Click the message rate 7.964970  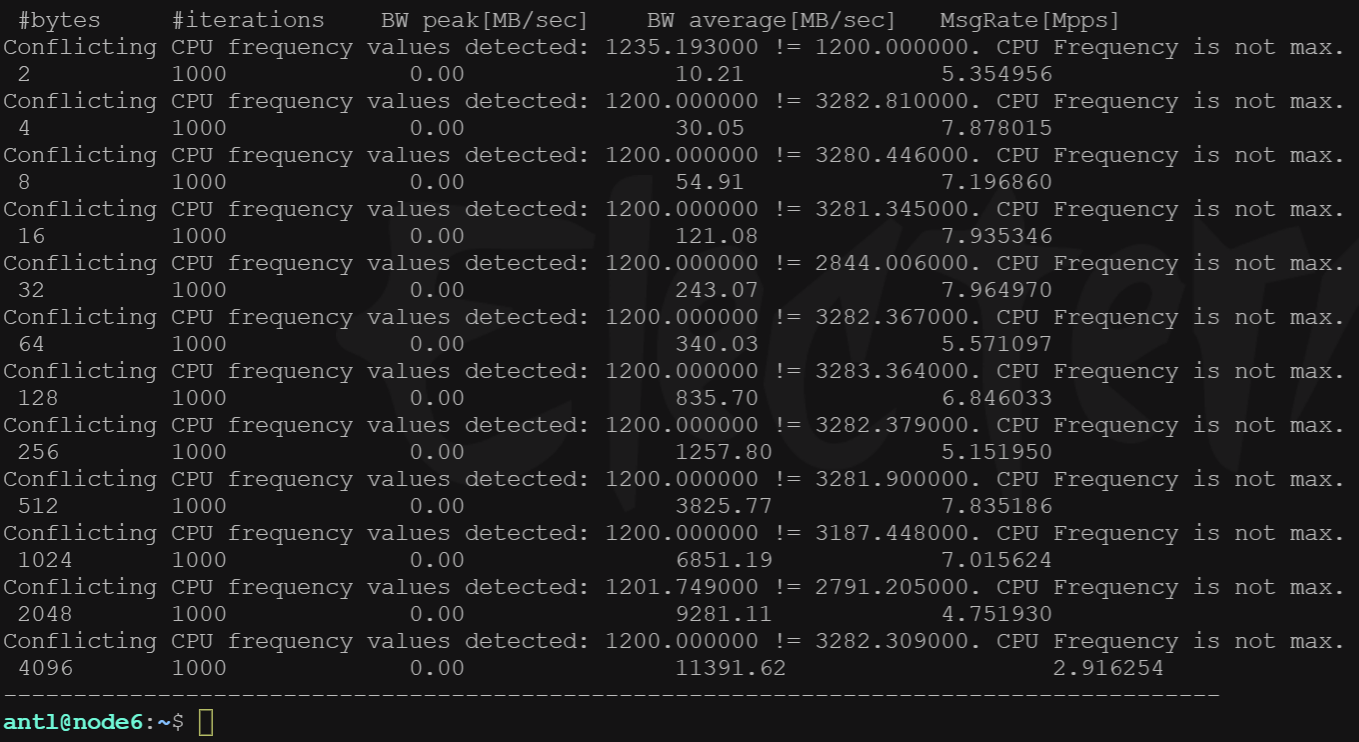[x=997, y=290]
